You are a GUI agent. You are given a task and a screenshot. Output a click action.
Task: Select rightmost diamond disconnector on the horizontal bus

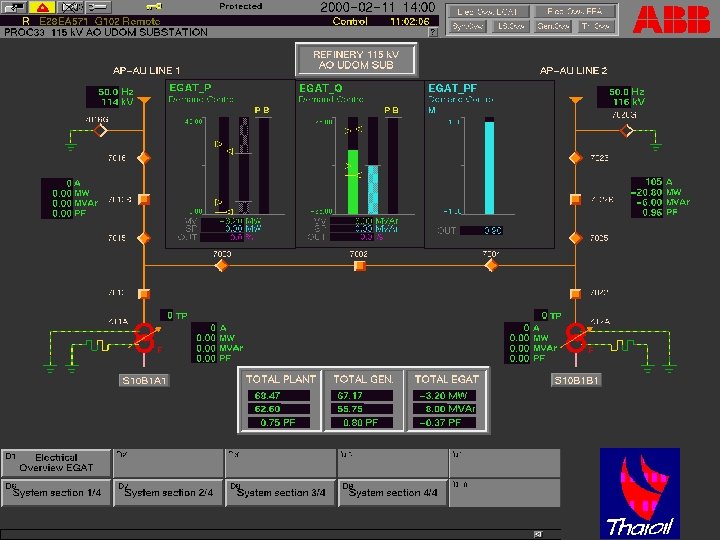tap(491, 265)
